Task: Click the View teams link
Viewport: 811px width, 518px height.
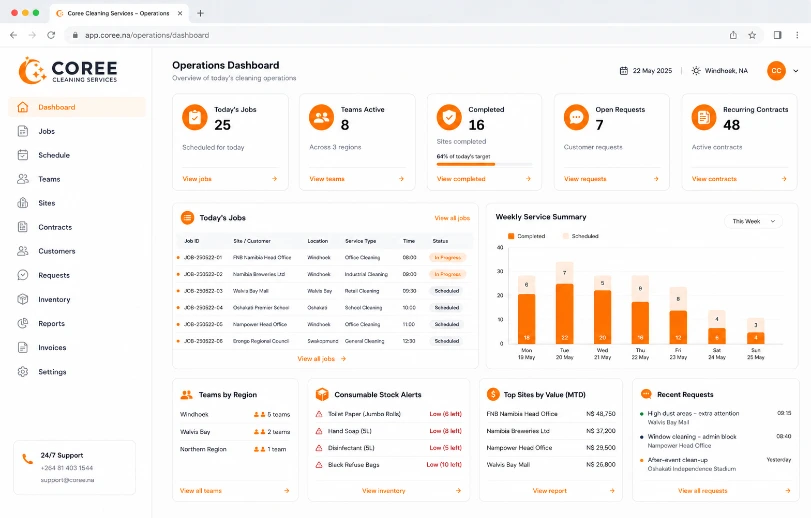Action: (x=327, y=179)
